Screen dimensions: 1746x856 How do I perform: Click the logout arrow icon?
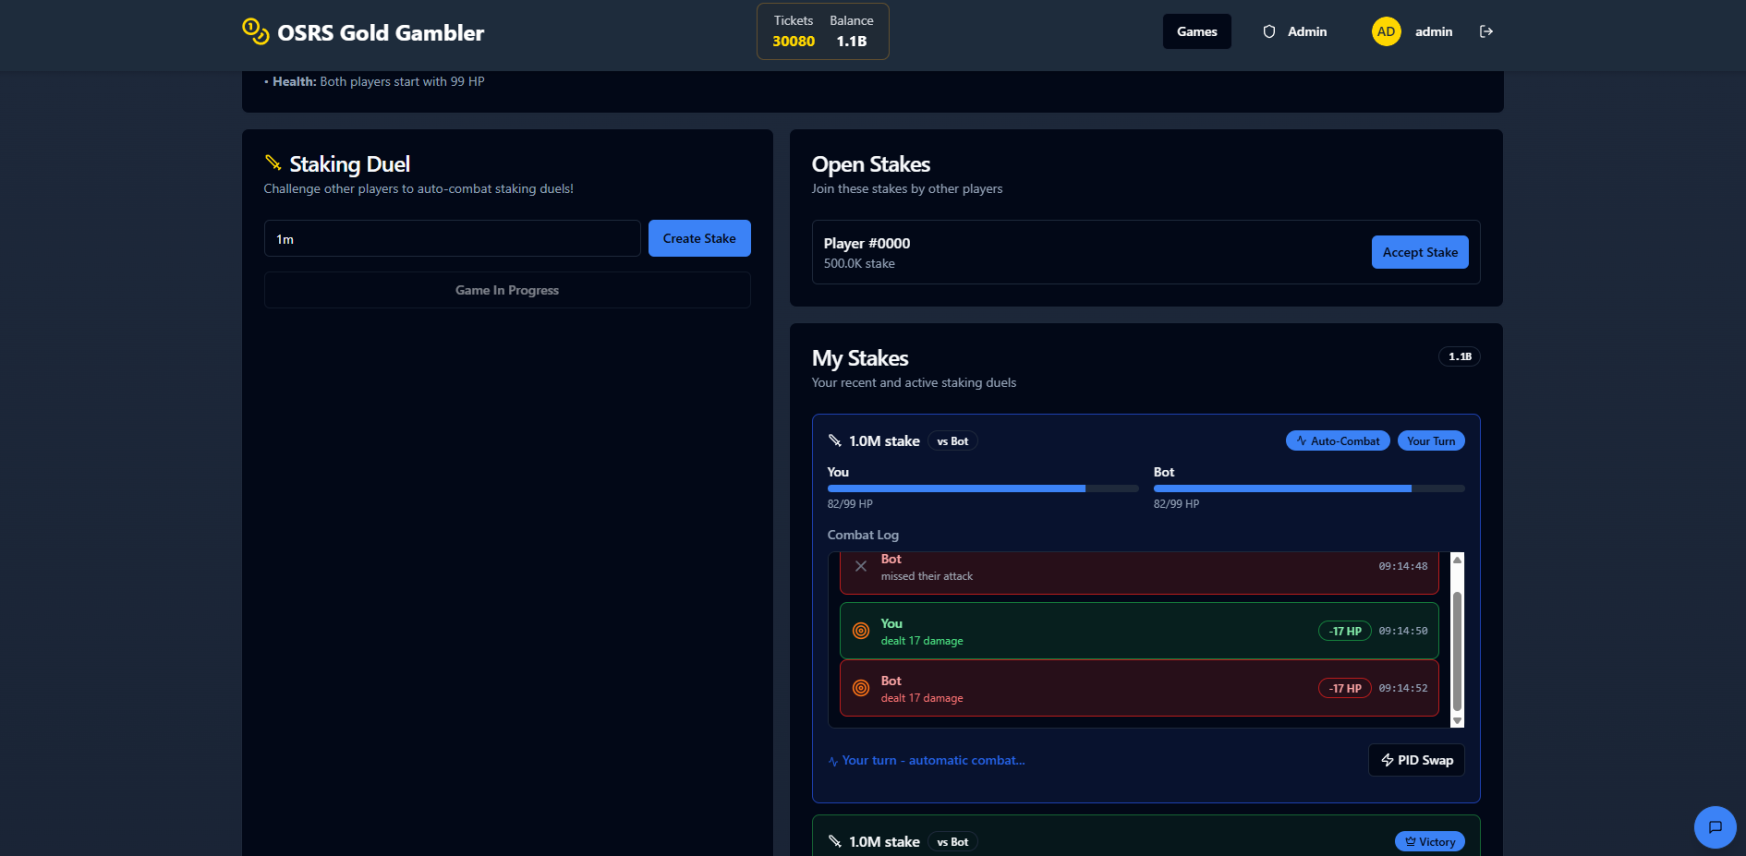[1486, 32]
